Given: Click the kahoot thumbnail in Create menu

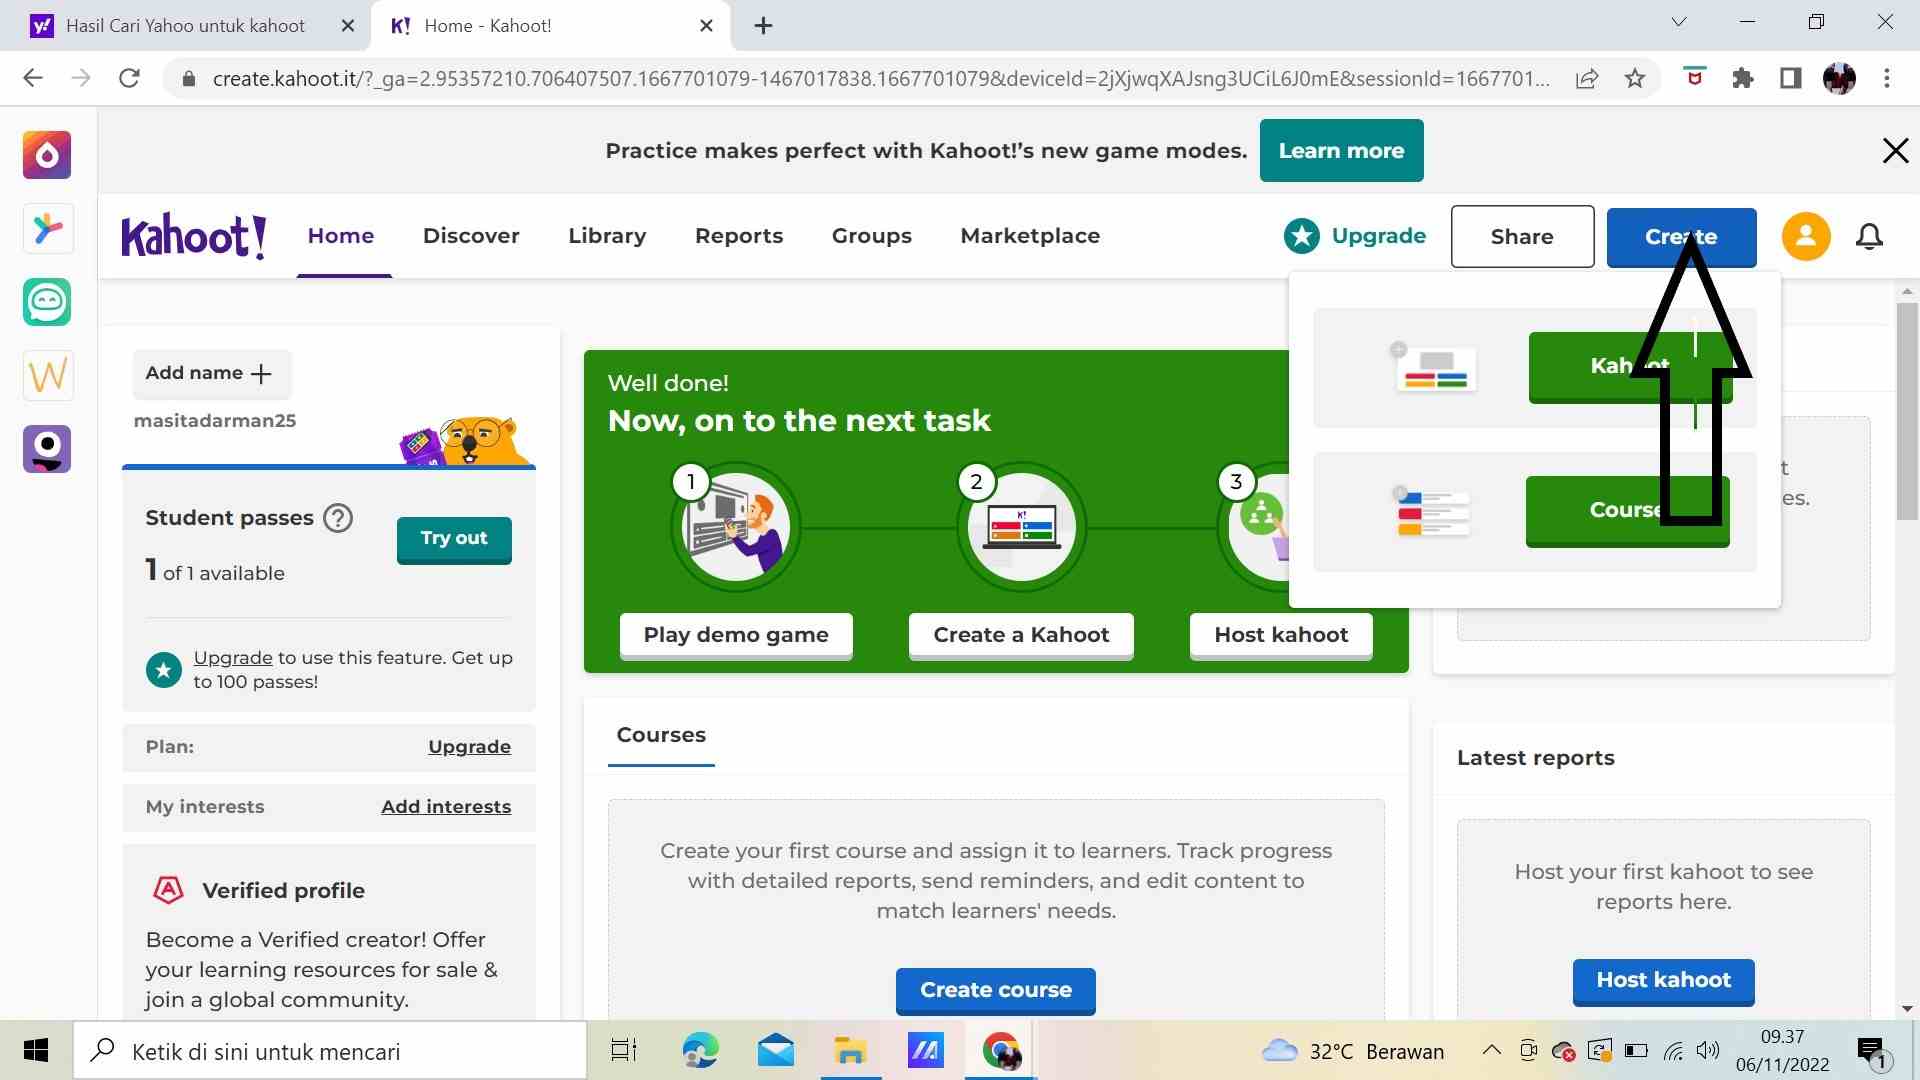Looking at the screenshot, I should pyautogui.click(x=1432, y=368).
